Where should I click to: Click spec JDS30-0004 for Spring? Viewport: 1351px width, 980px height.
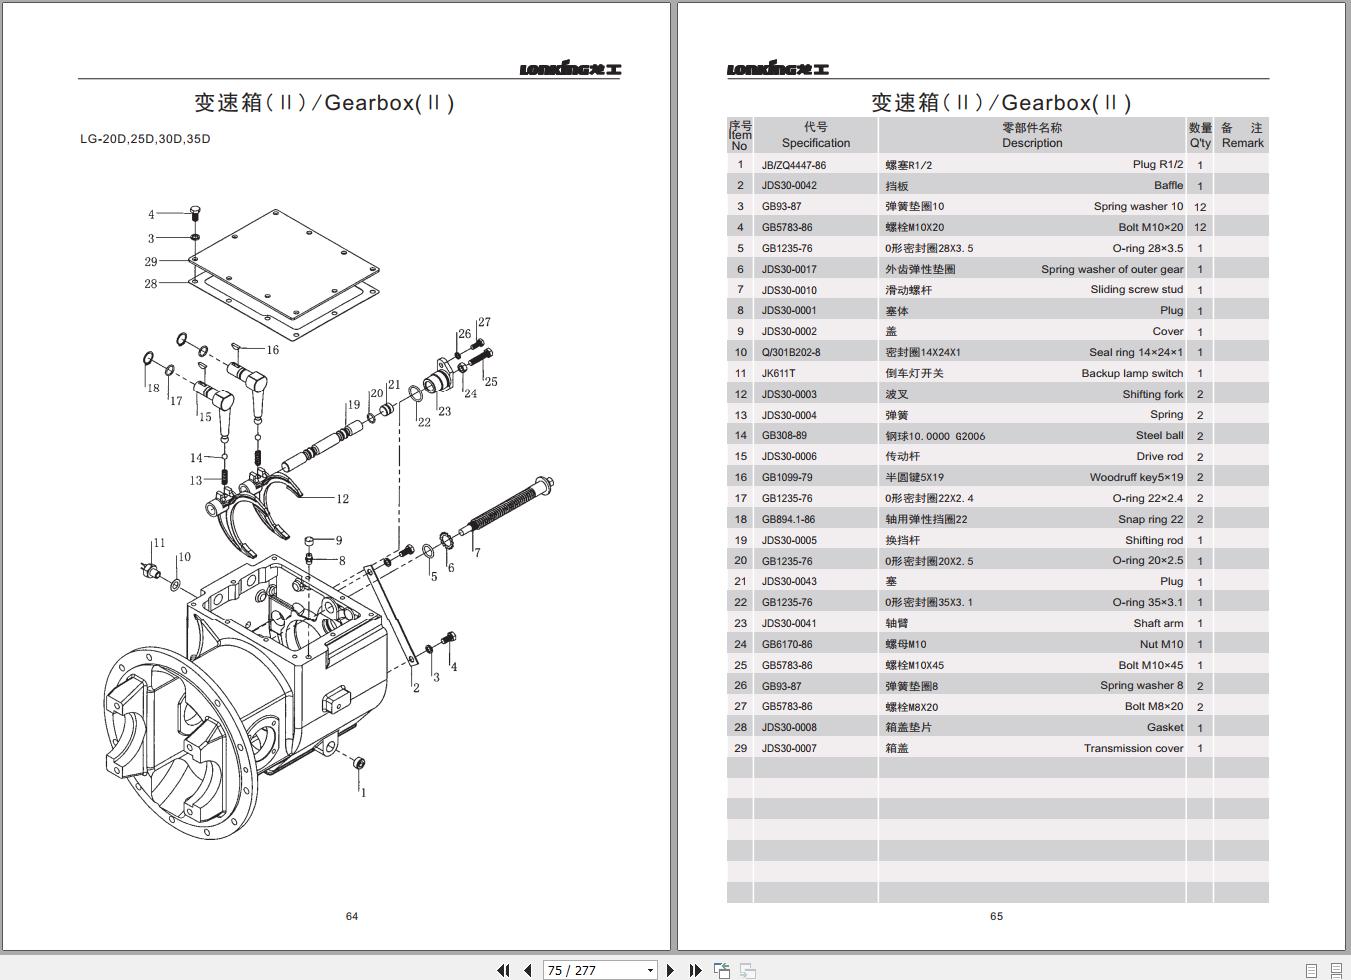789,415
